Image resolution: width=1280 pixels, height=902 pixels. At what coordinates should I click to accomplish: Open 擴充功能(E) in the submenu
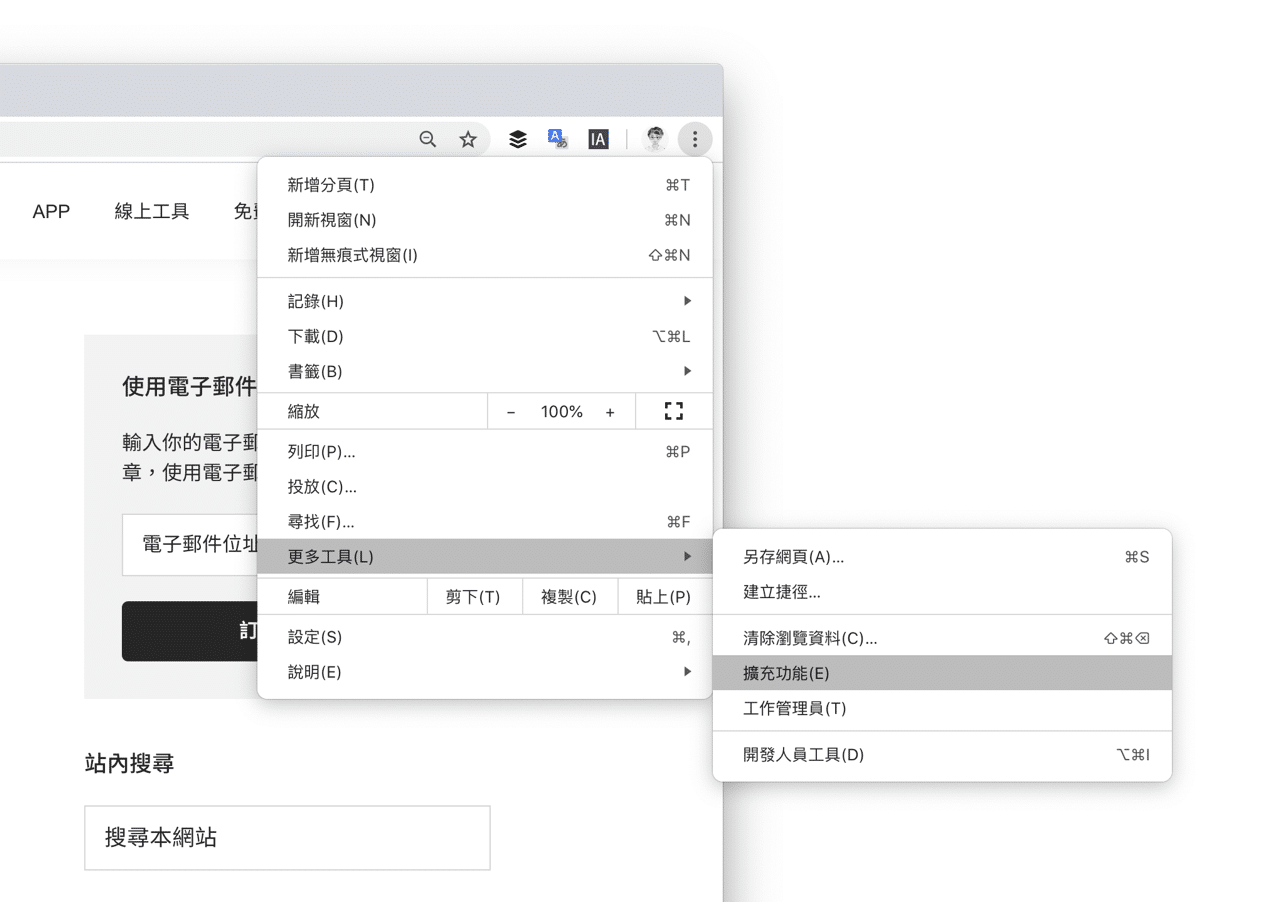pos(942,673)
